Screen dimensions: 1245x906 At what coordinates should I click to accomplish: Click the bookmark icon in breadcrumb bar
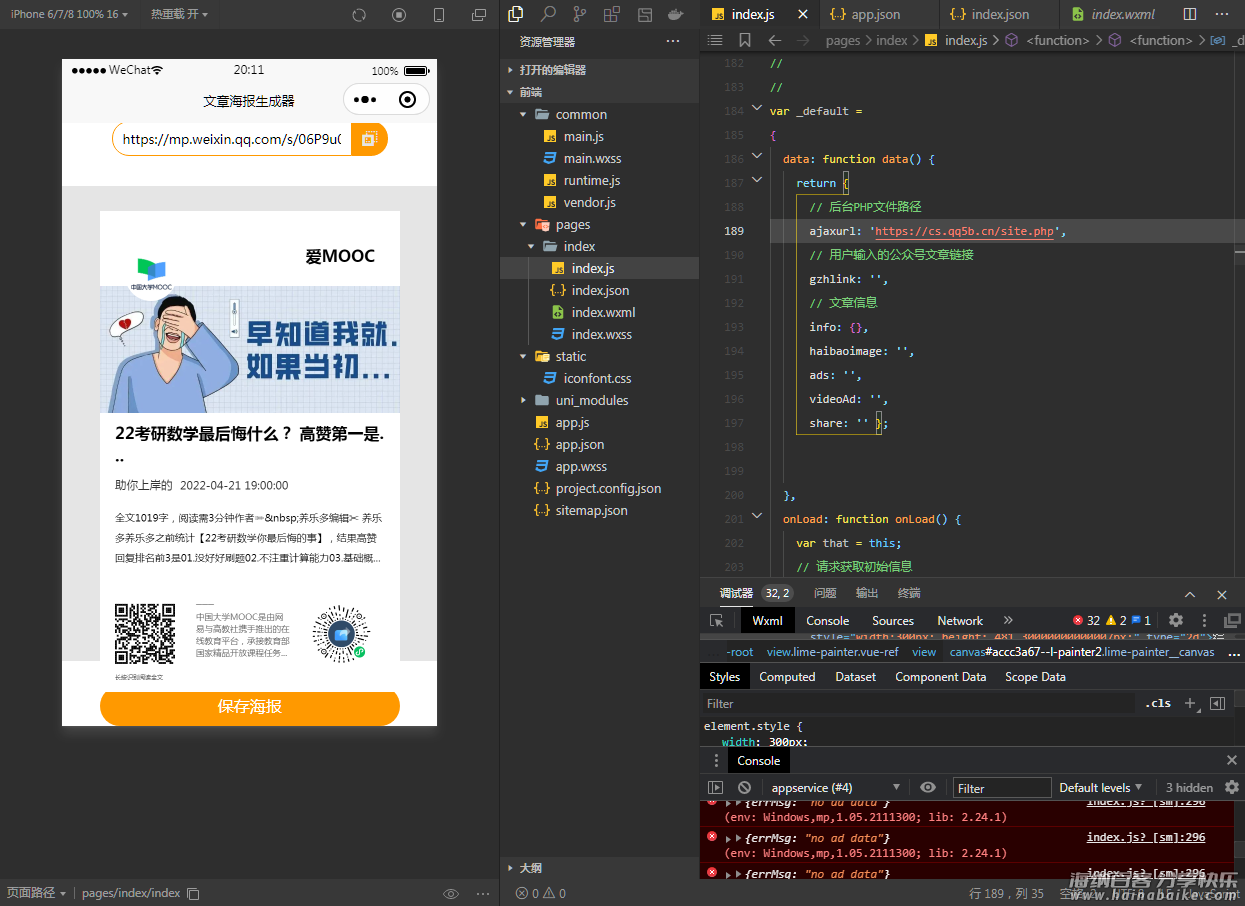click(745, 40)
